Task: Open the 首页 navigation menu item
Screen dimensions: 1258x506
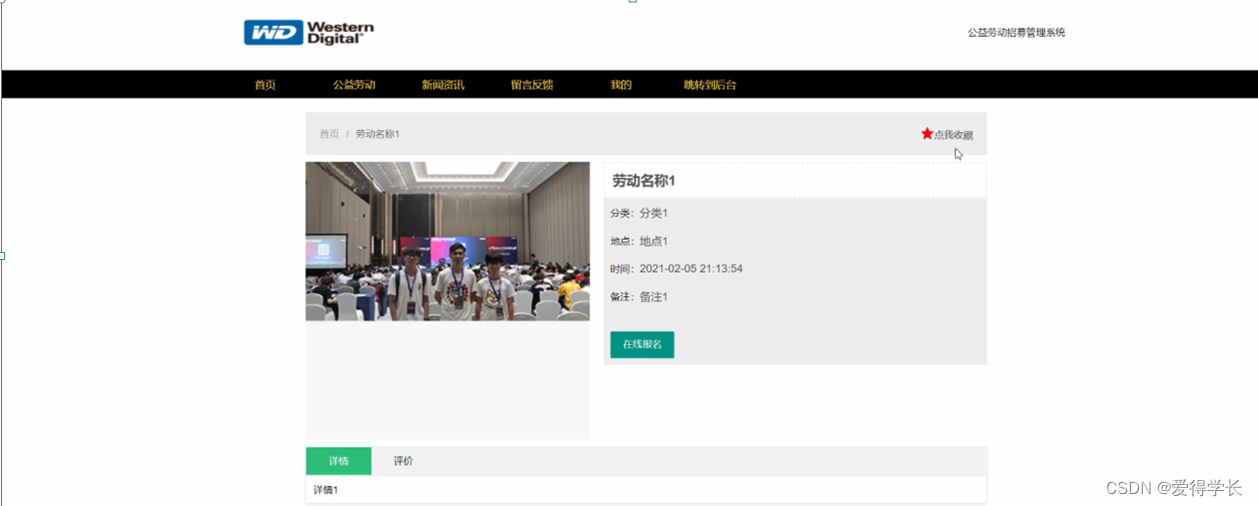Action: coord(265,85)
